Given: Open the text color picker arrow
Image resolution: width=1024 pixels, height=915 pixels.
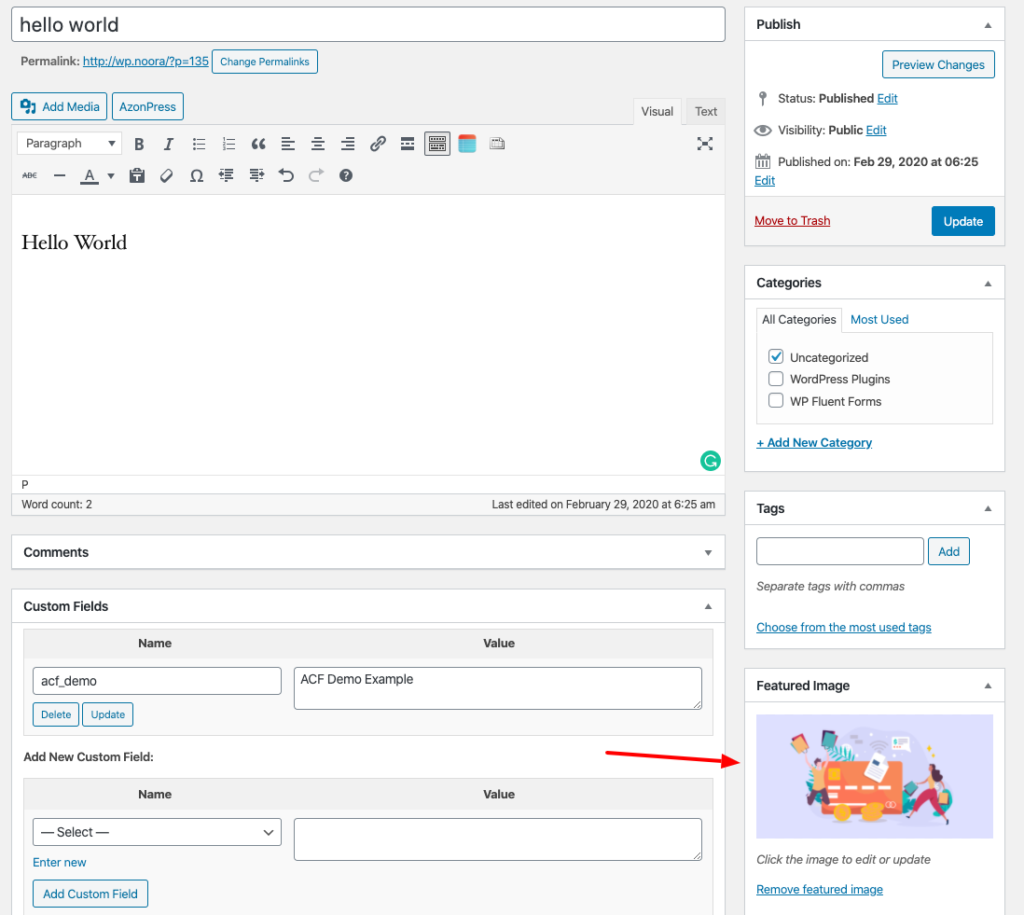Looking at the screenshot, I should point(110,176).
